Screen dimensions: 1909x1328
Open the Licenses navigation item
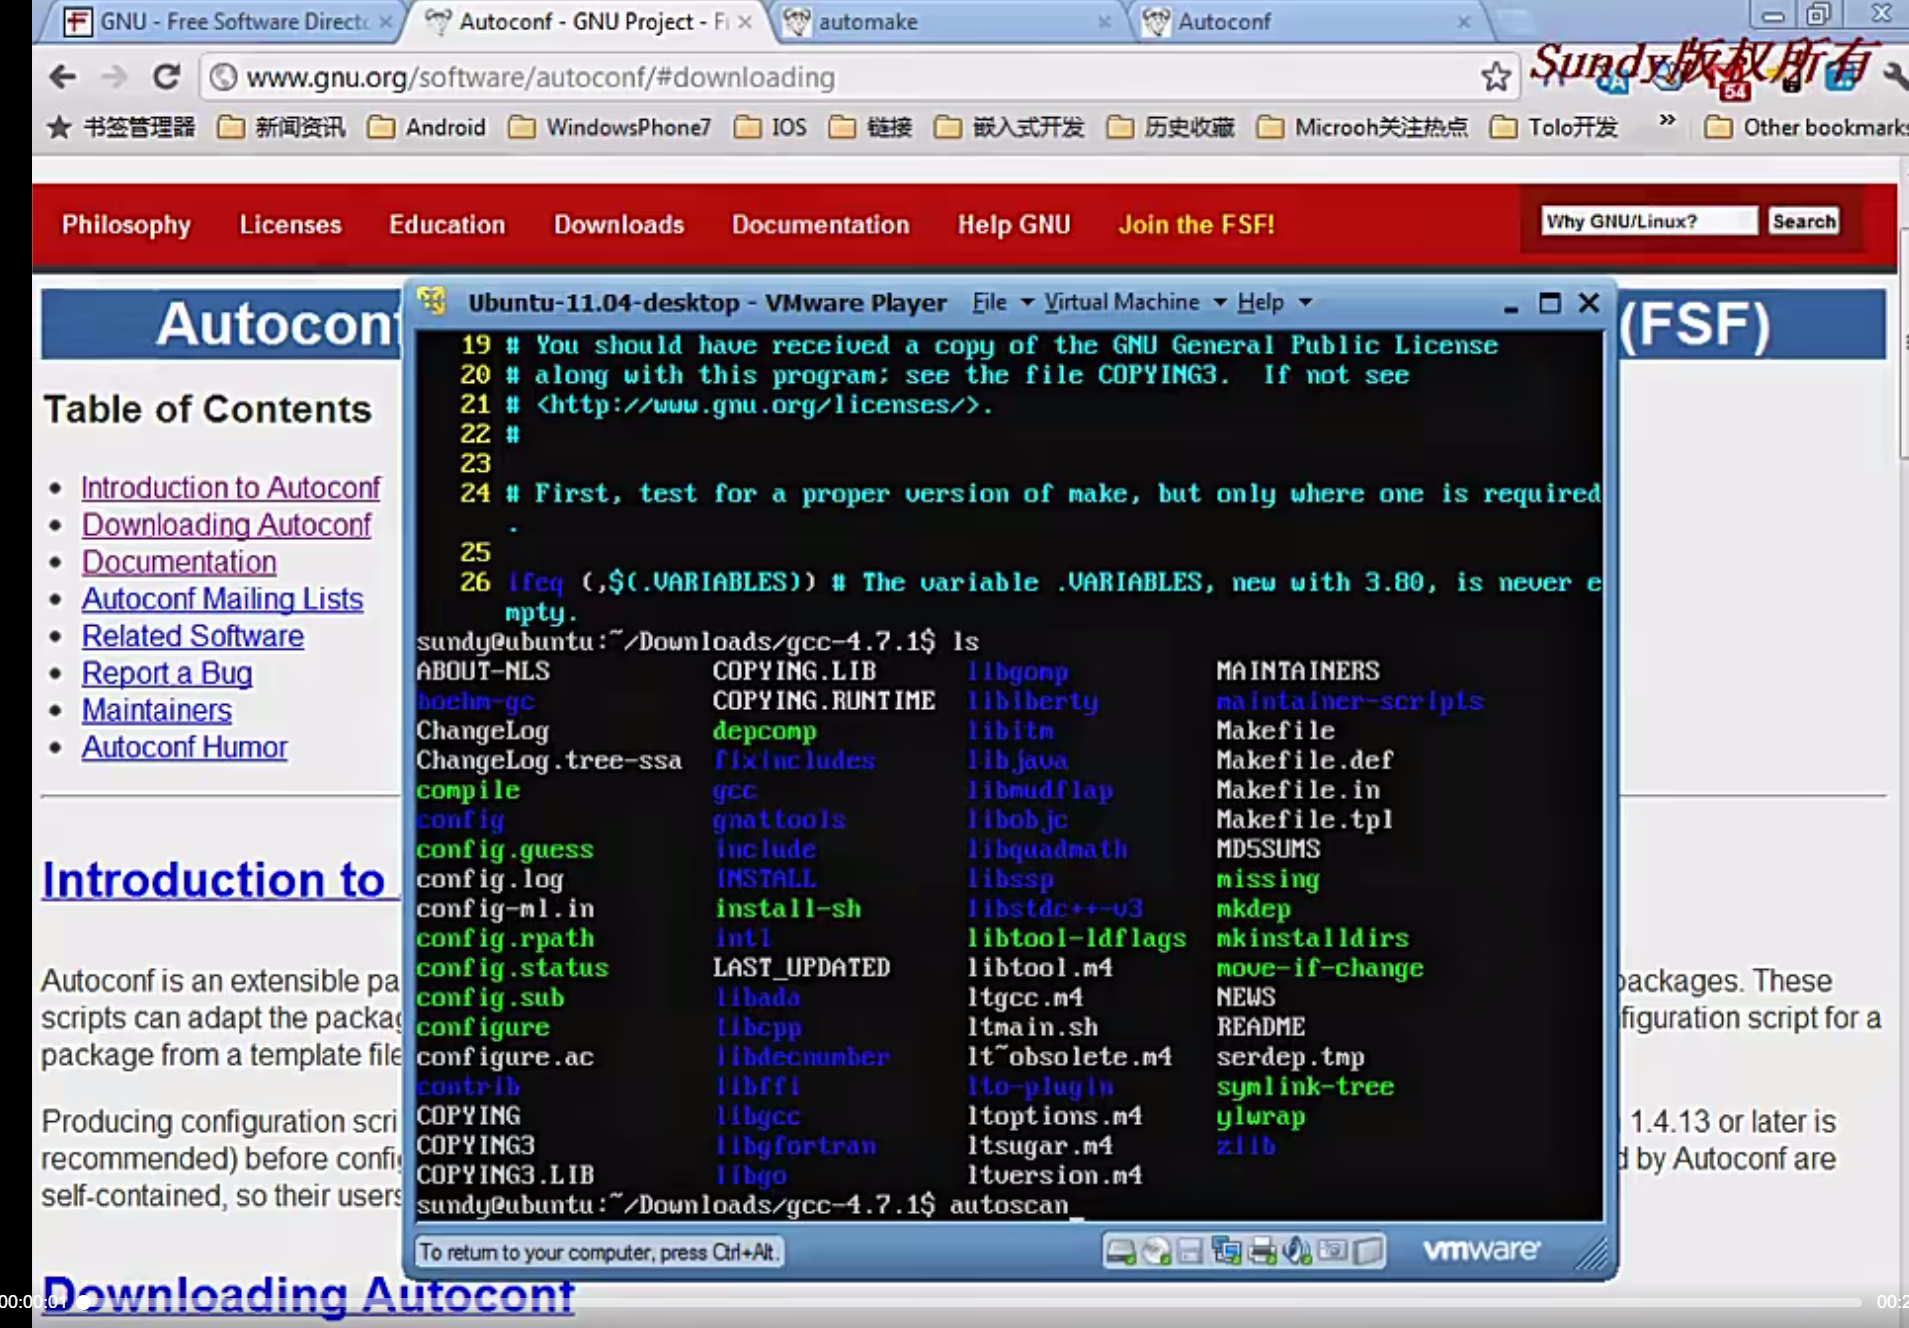(x=290, y=224)
